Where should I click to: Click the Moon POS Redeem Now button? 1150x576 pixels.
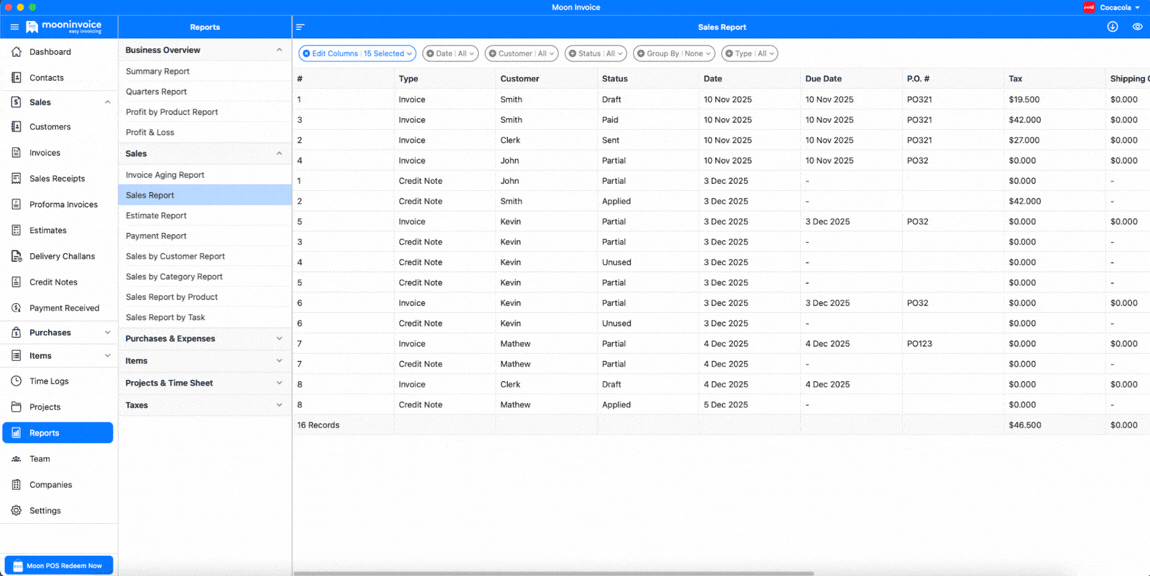pyautogui.click(x=58, y=565)
